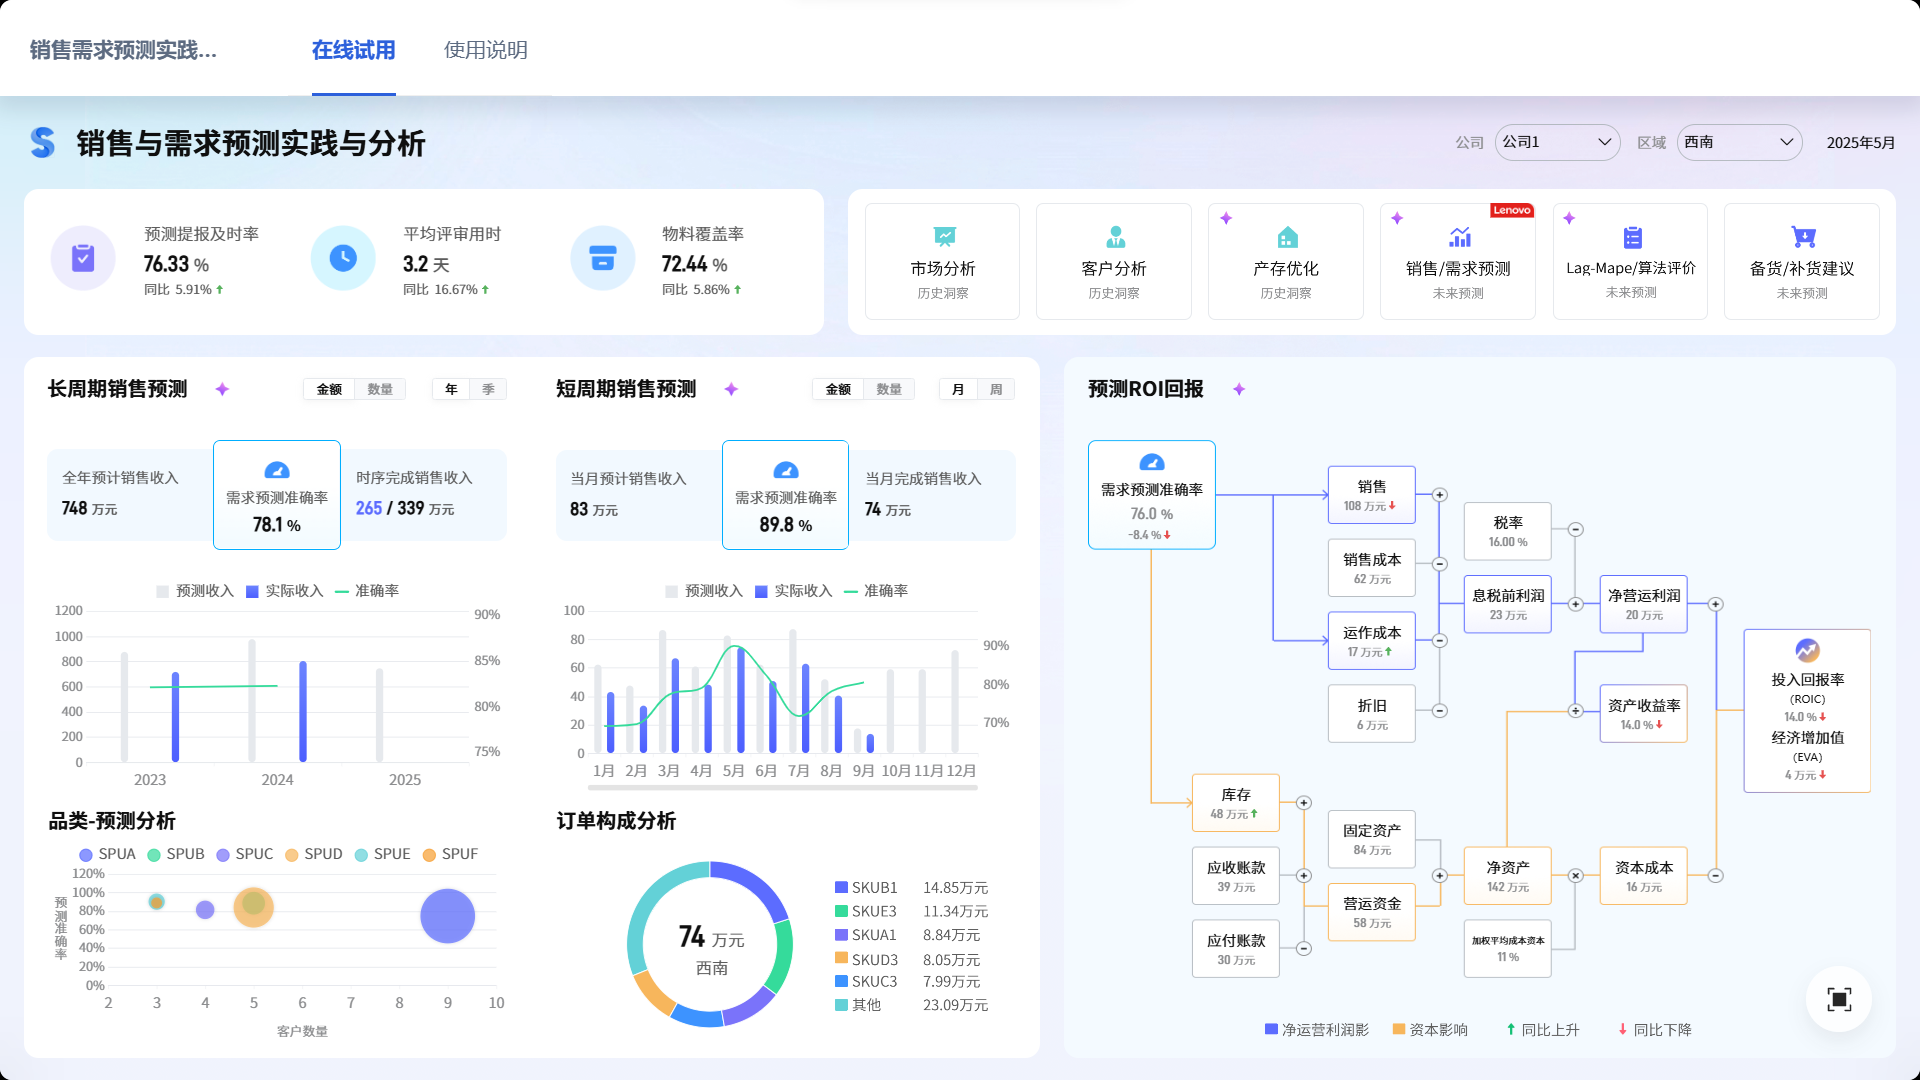Open the 公司 dropdown showing 公司1

(x=1557, y=142)
